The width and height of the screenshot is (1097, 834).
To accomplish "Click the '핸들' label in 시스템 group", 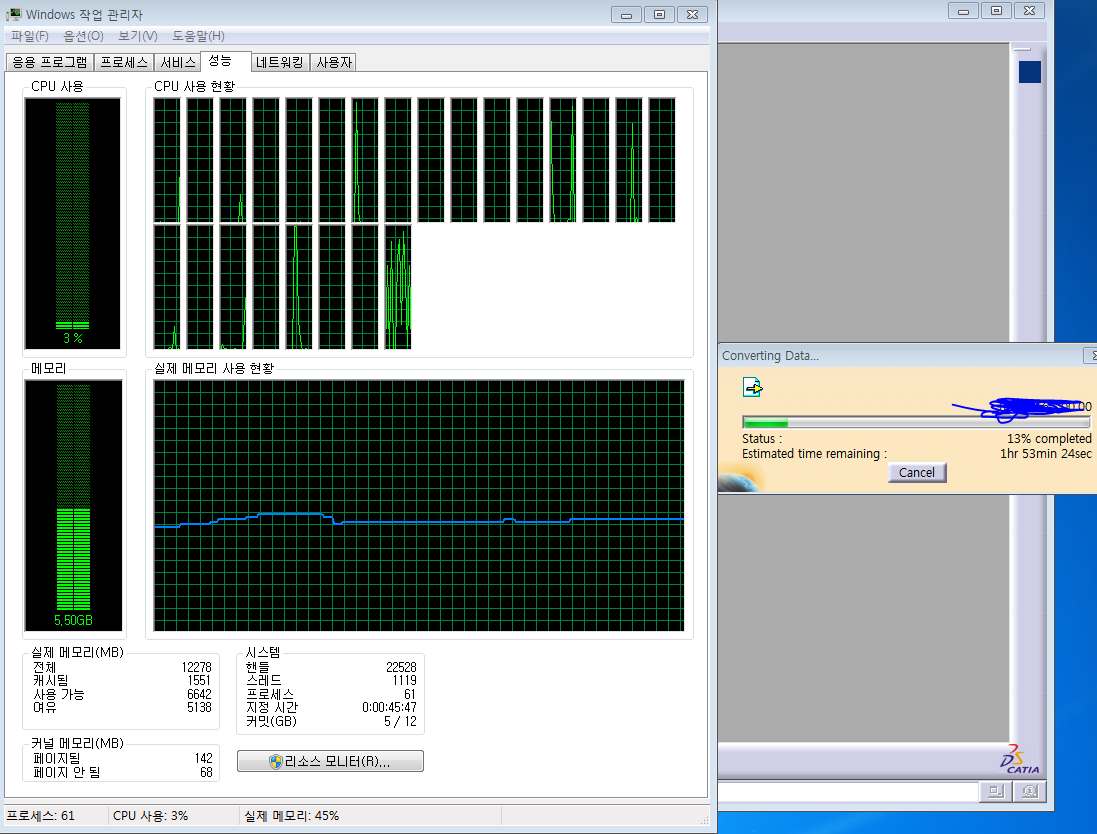I will [x=257, y=667].
